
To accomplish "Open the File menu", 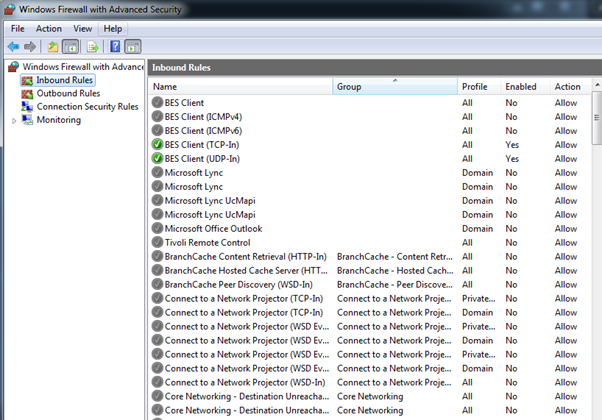I will 18,29.
